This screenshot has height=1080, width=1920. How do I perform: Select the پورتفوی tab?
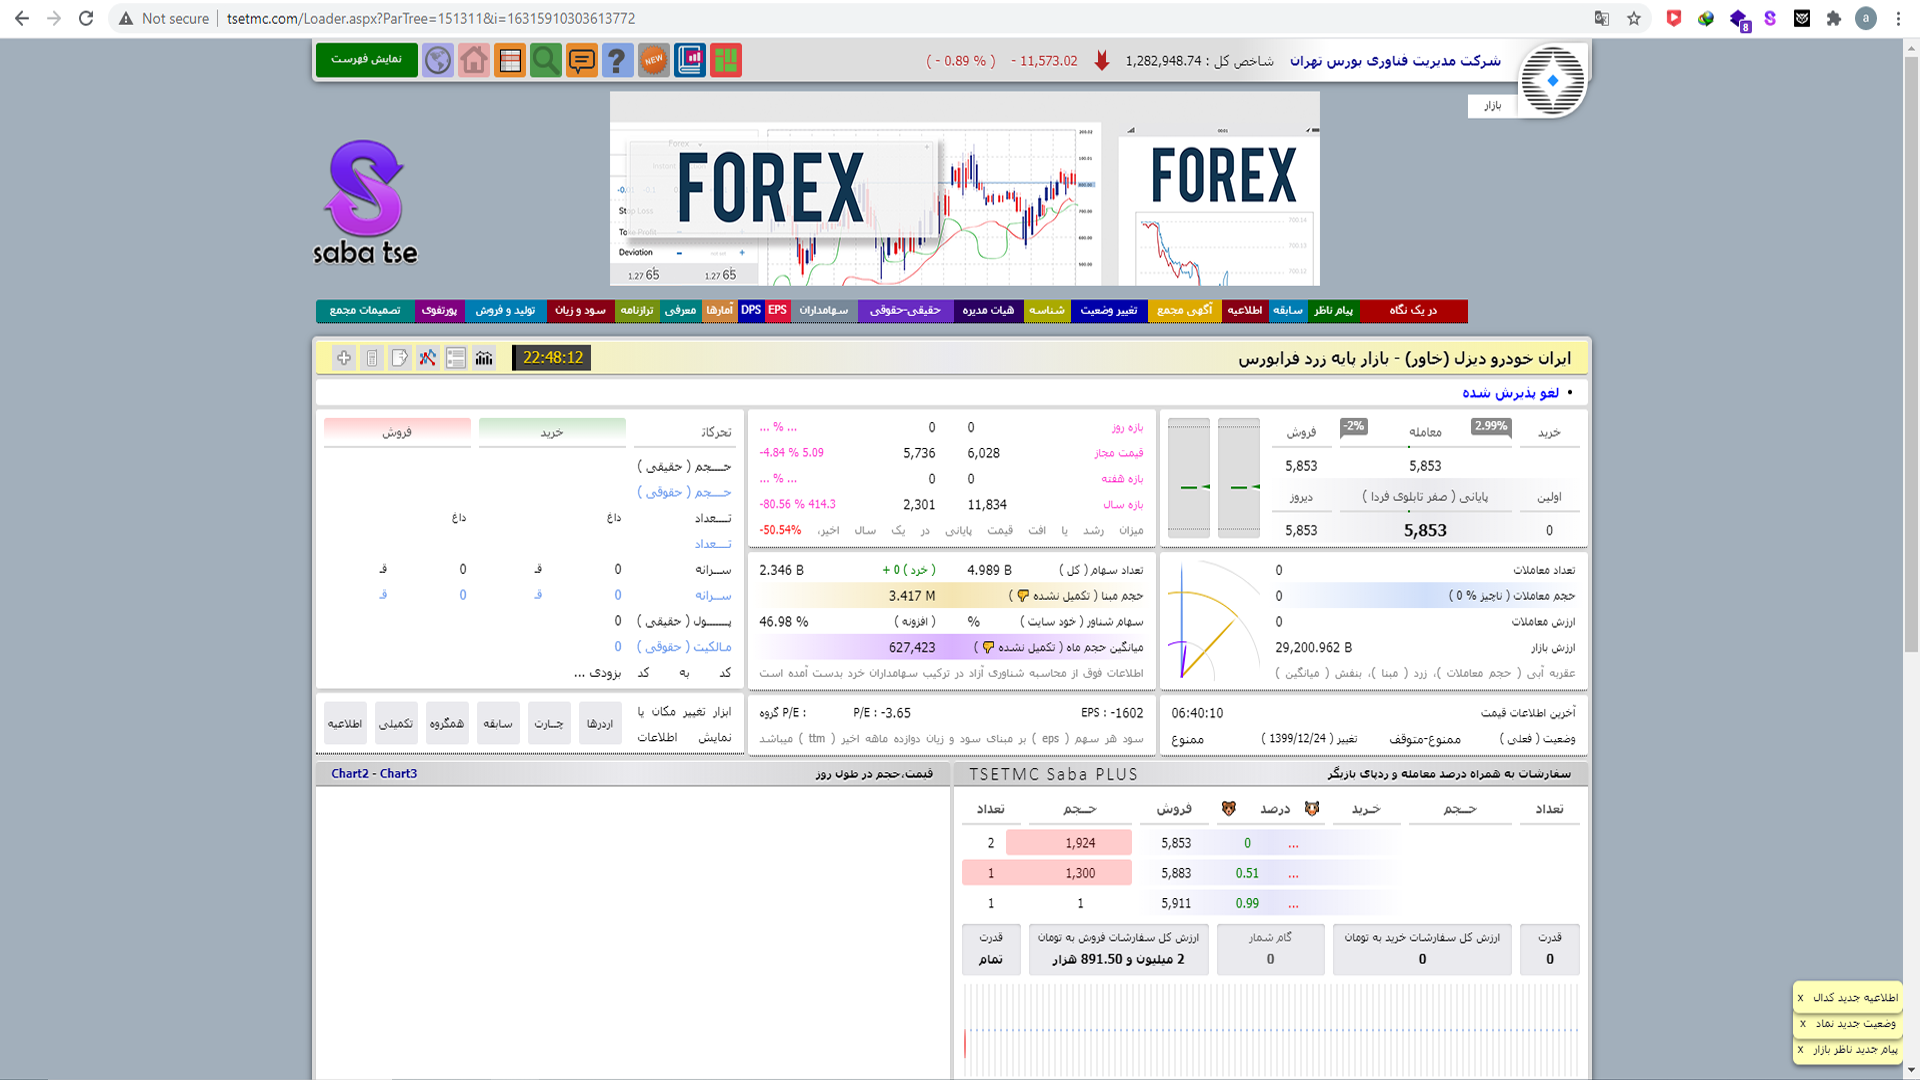[439, 311]
